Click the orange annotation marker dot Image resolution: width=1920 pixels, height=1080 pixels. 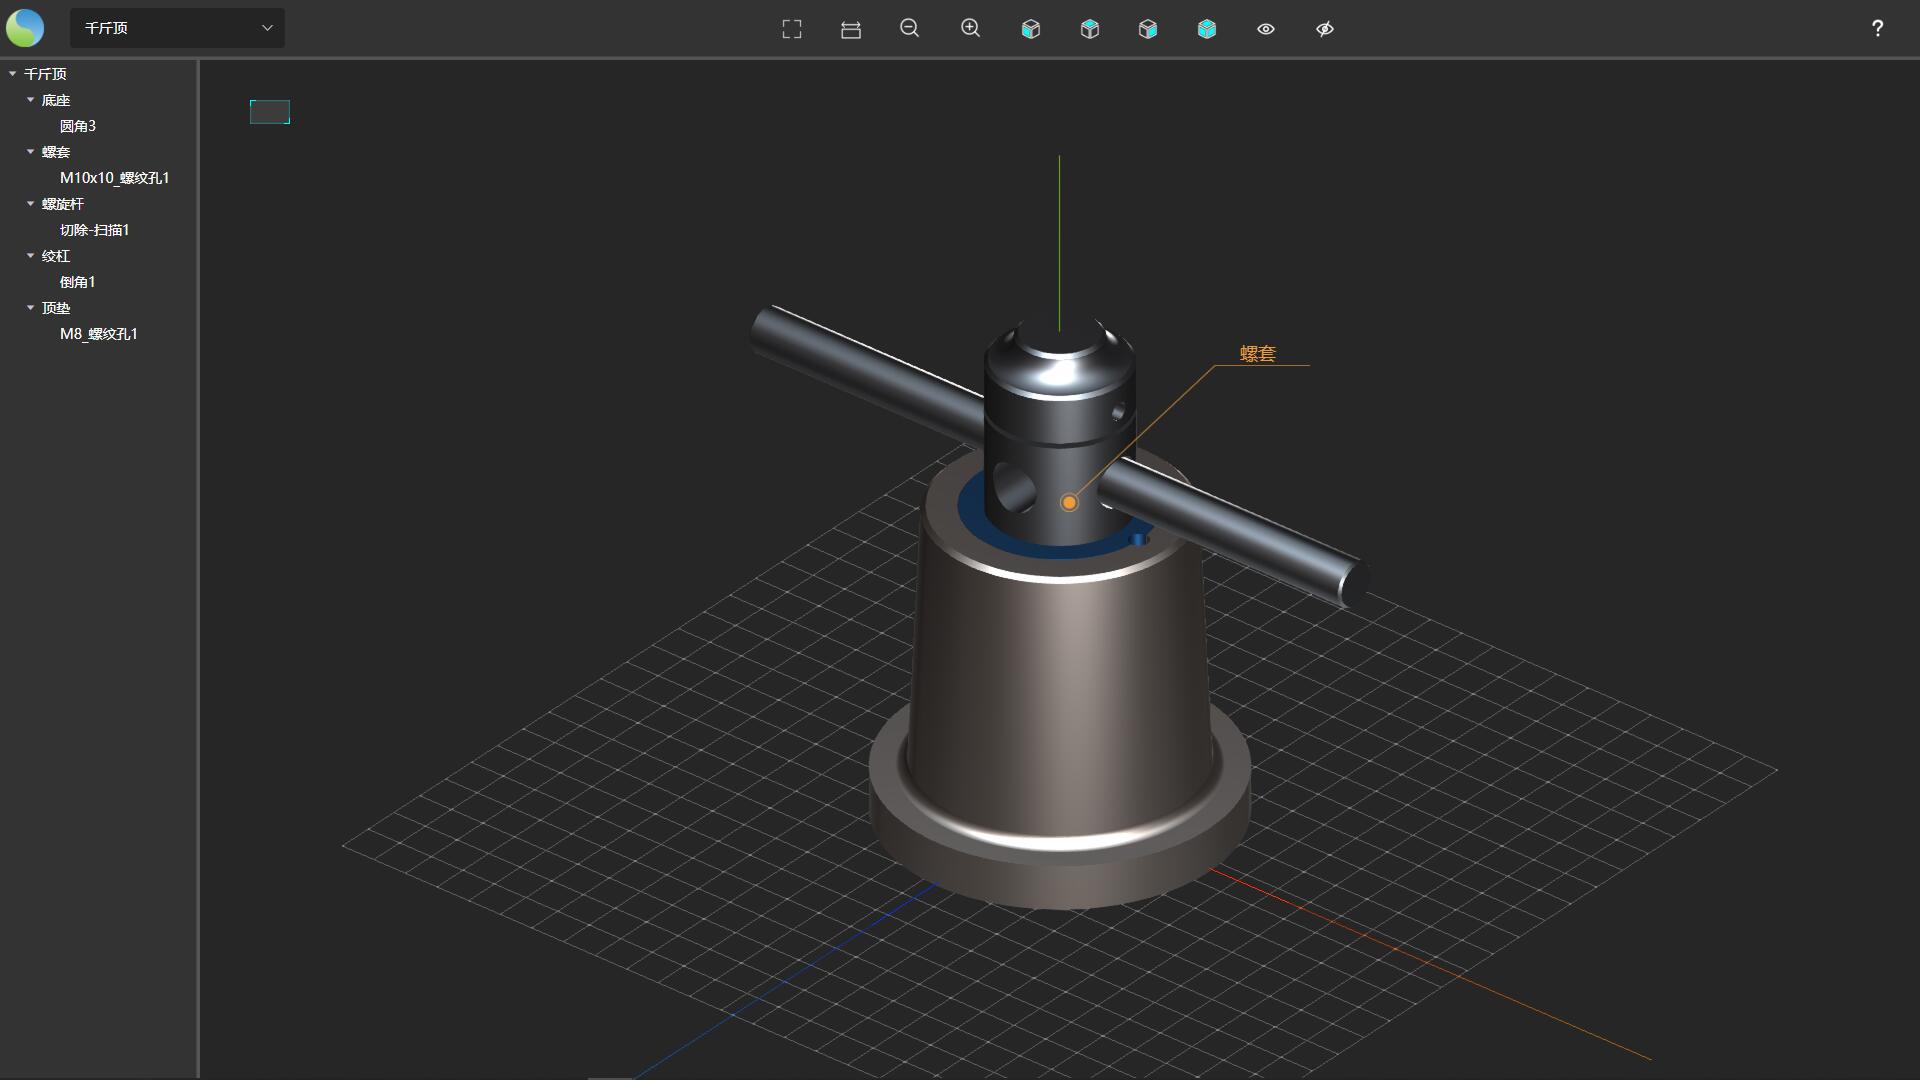[x=1069, y=503]
